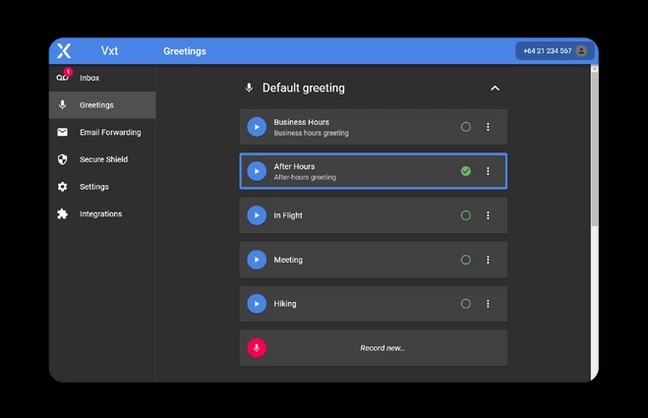Viewport: 648px width, 418px height.
Task: Set Business Hours as active greeting
Action: click(465, 127)
